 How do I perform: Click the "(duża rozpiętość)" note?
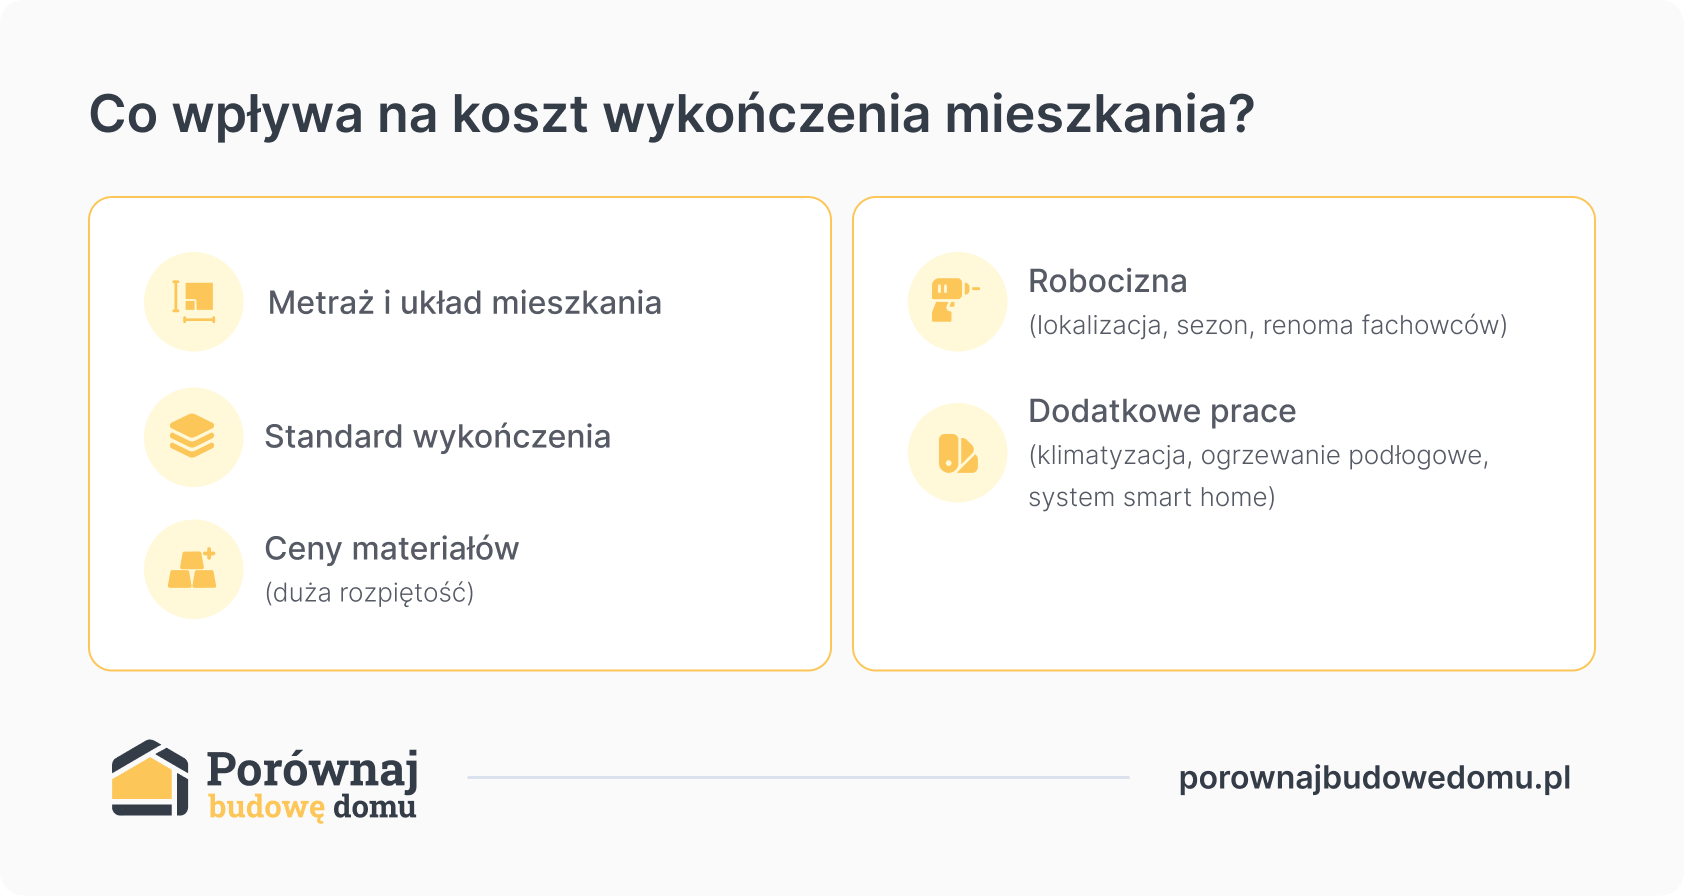pyautogui.click(x=369, y=593)
